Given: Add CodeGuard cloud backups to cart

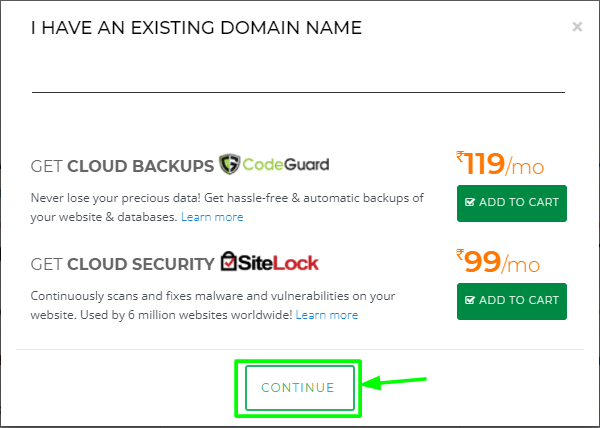Looking at the screenshot, I should 512,203.
